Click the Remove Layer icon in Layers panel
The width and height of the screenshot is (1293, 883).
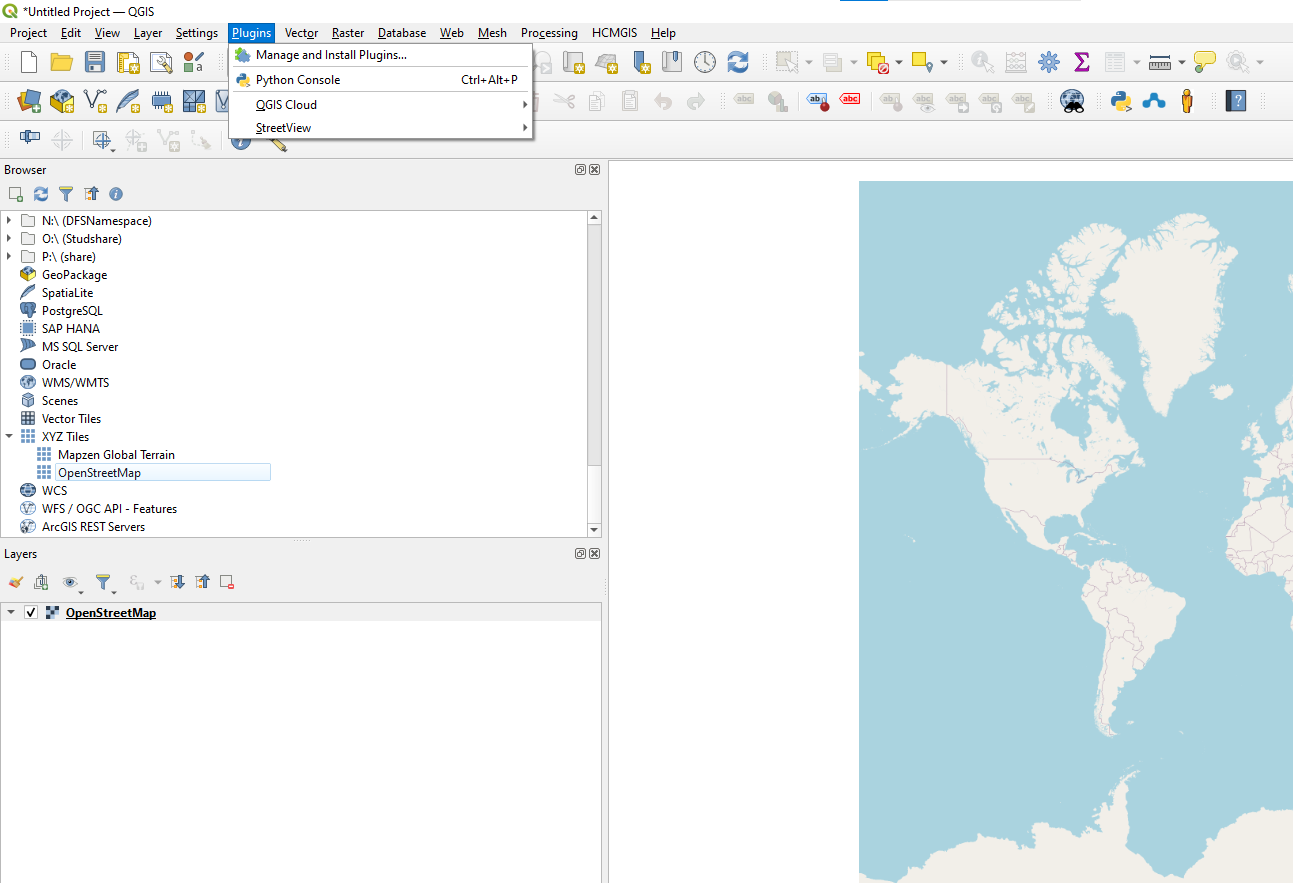227,582
